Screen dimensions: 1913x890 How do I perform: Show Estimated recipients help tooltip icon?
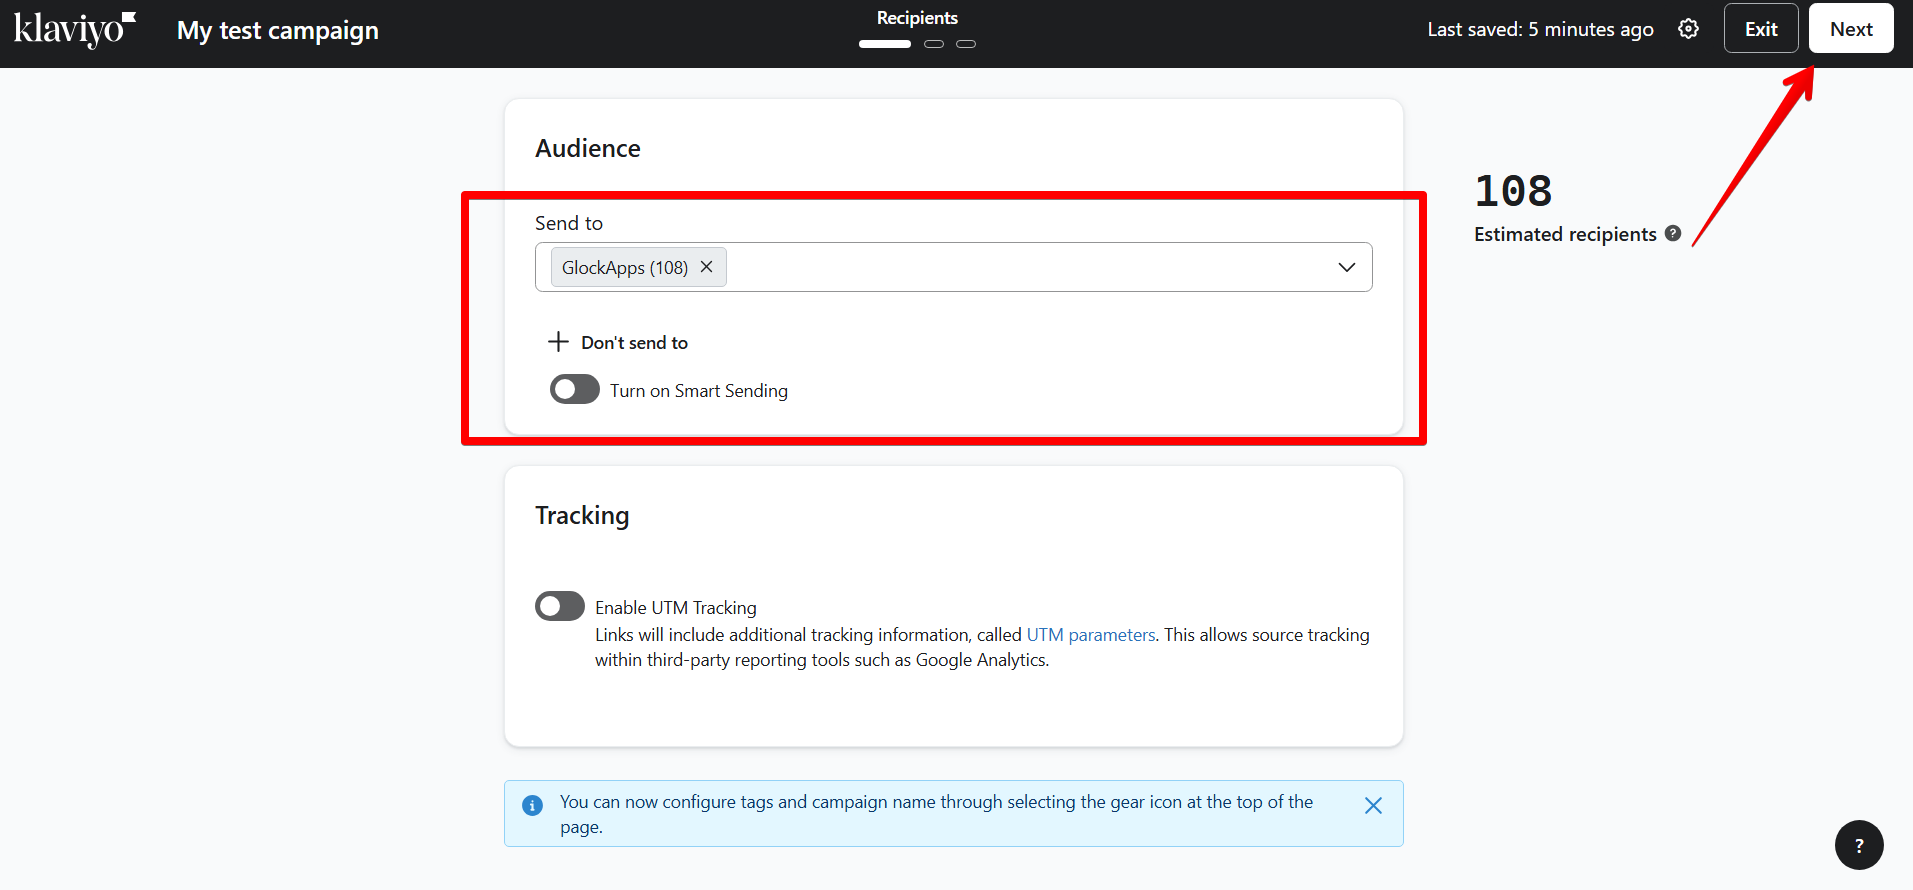coord(1673,234)
